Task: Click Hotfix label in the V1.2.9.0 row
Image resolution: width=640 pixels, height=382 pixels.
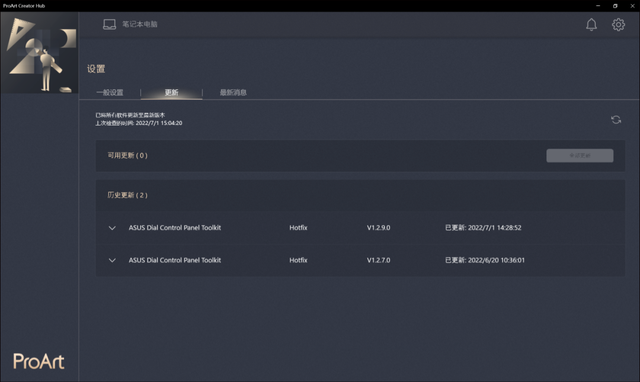Action: (x=298, y=228)
